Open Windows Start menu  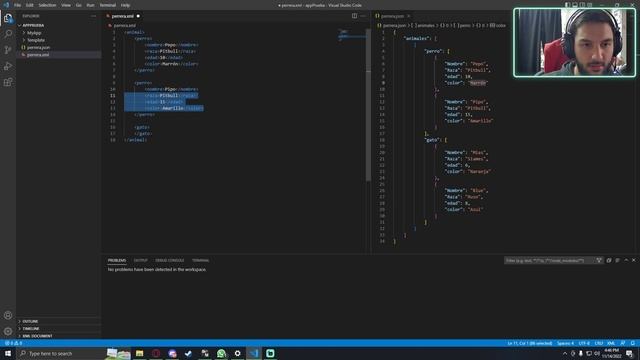point(8,353)
